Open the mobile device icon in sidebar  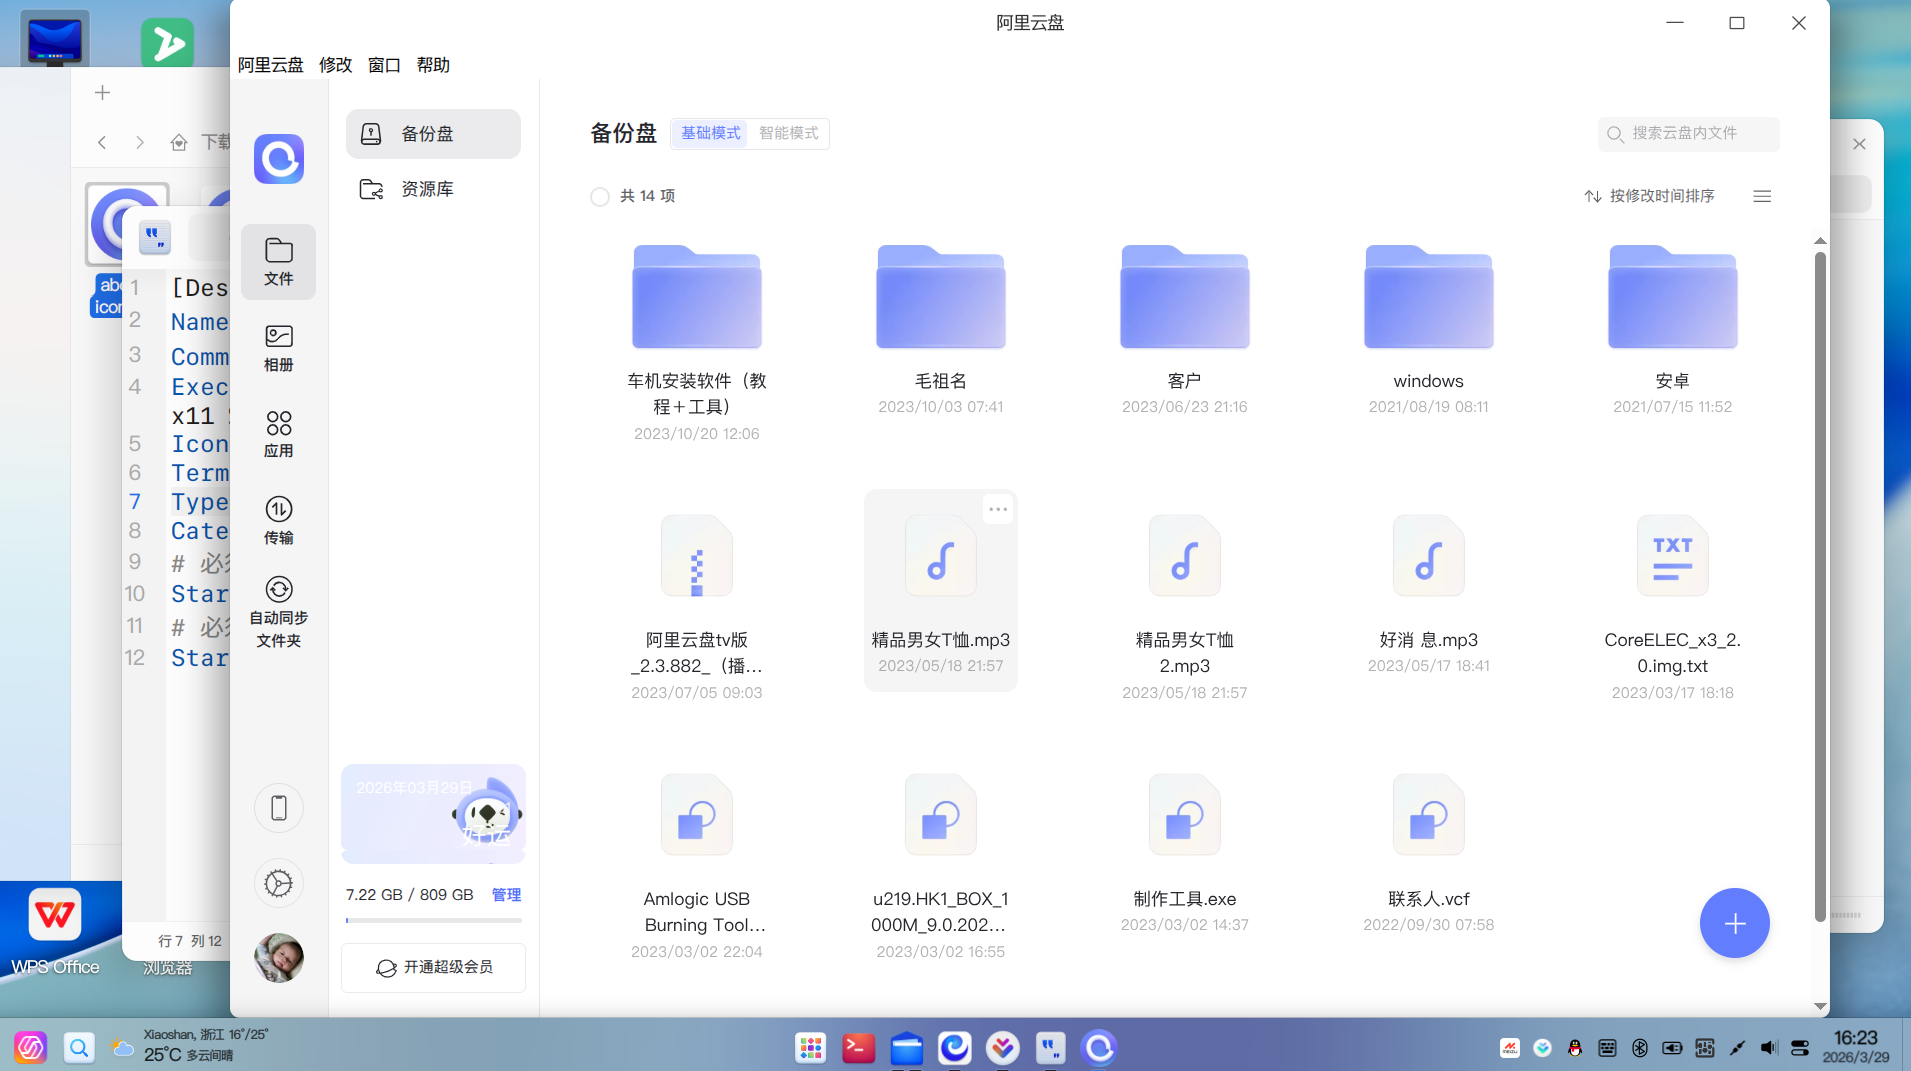point(278,807)
